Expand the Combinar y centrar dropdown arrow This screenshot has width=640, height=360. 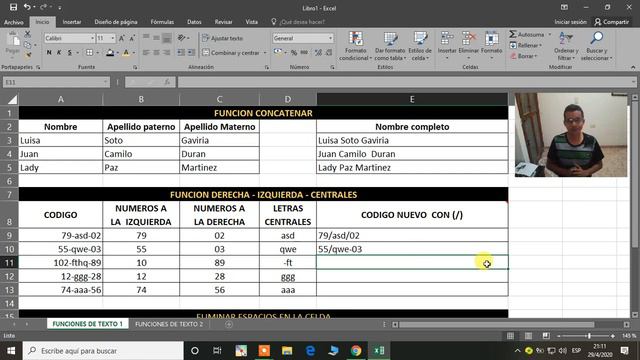[265, 53]
